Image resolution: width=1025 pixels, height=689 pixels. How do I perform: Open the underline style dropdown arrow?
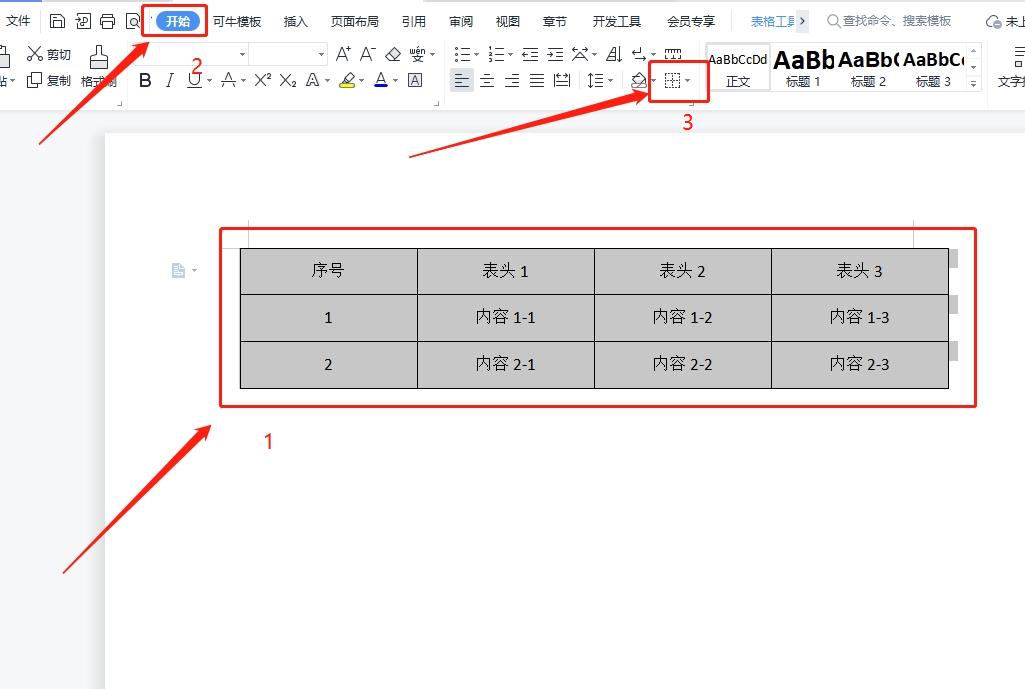[x=210, y=81]
